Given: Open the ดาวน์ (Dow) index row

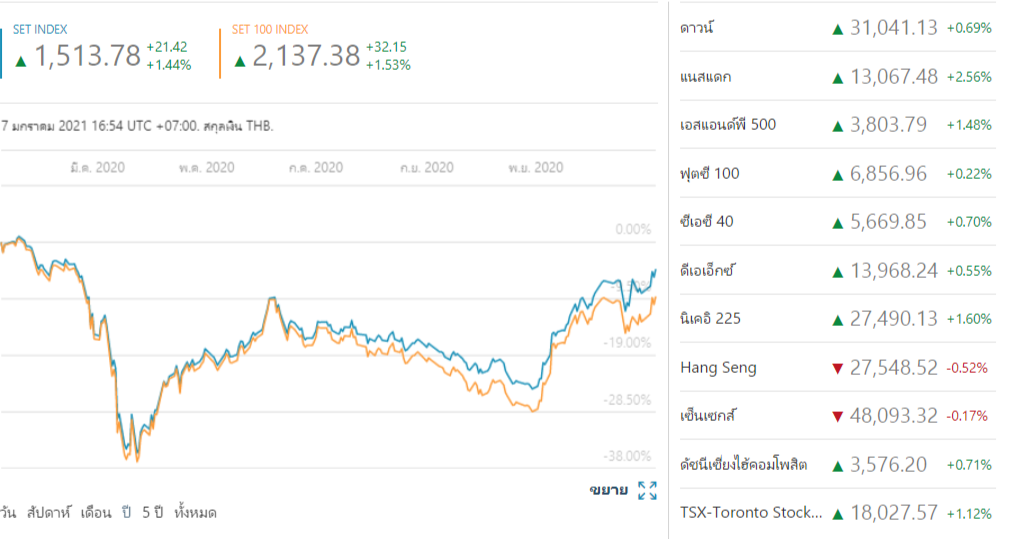Looking at the screenshot, I should [x=696, y=28].
